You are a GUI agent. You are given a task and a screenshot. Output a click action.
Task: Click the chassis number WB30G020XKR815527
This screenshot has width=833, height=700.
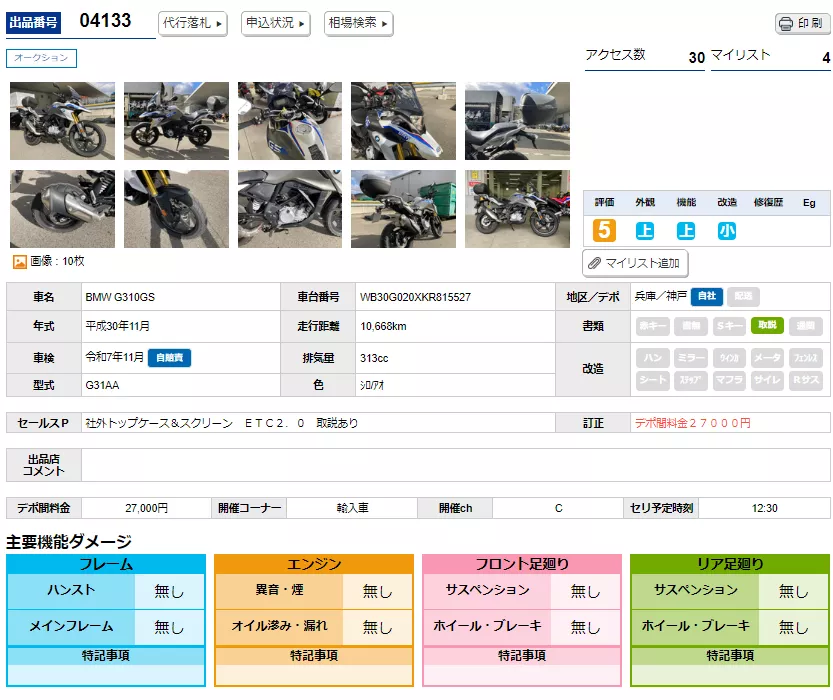[415, 297]
